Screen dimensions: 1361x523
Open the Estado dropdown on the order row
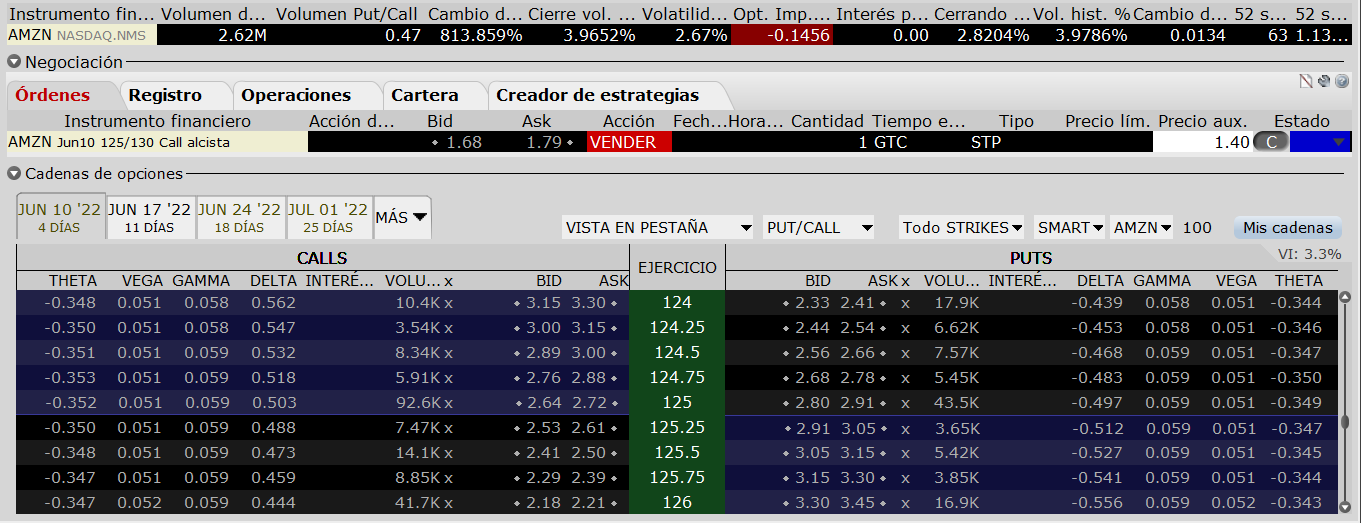[1338, 142]
